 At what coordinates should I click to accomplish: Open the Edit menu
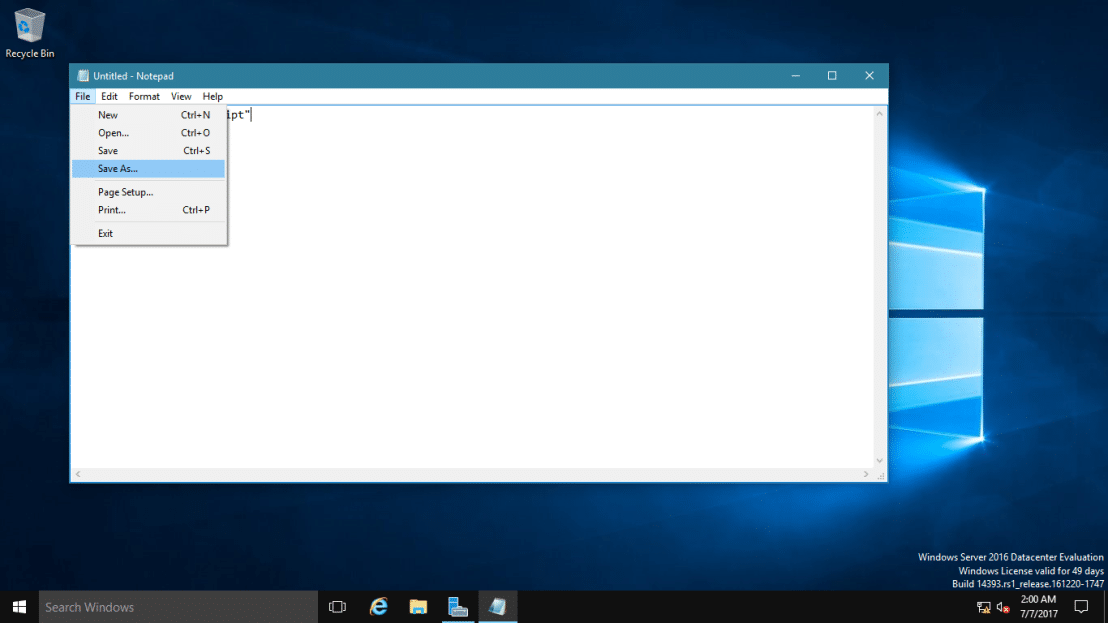coord(109,96)
